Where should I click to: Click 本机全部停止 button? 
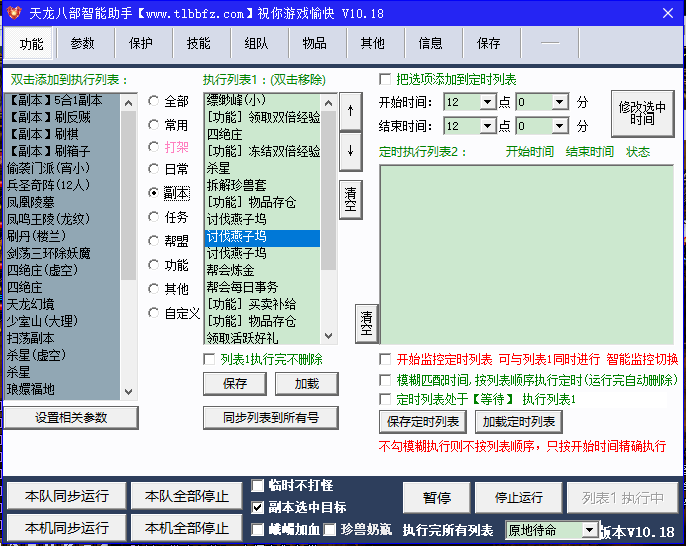click(186, 528)
